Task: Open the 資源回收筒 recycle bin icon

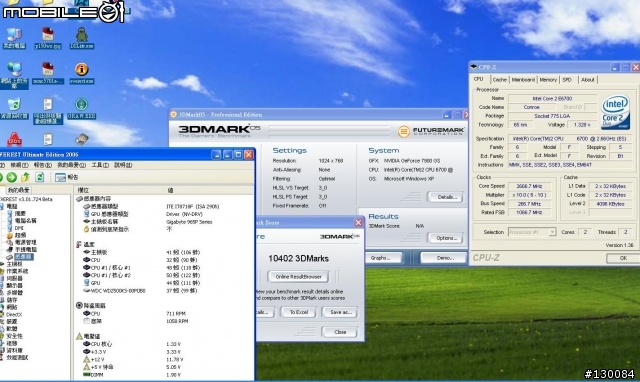Action: [14, 109]
